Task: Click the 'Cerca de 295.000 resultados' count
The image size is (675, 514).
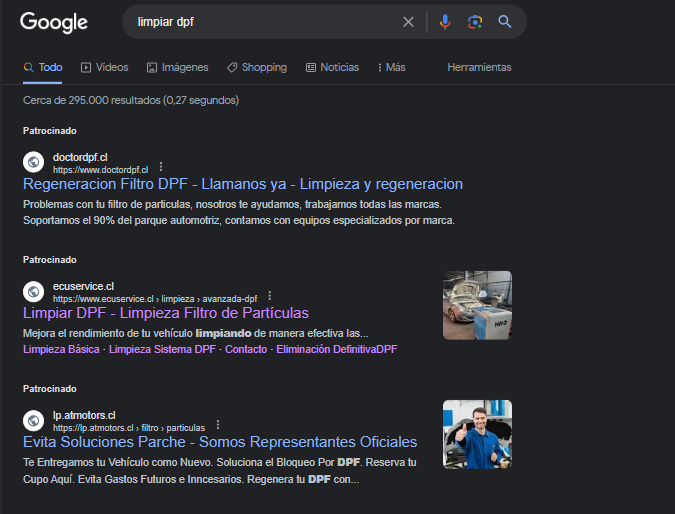Action: click(x=131, y=100)
